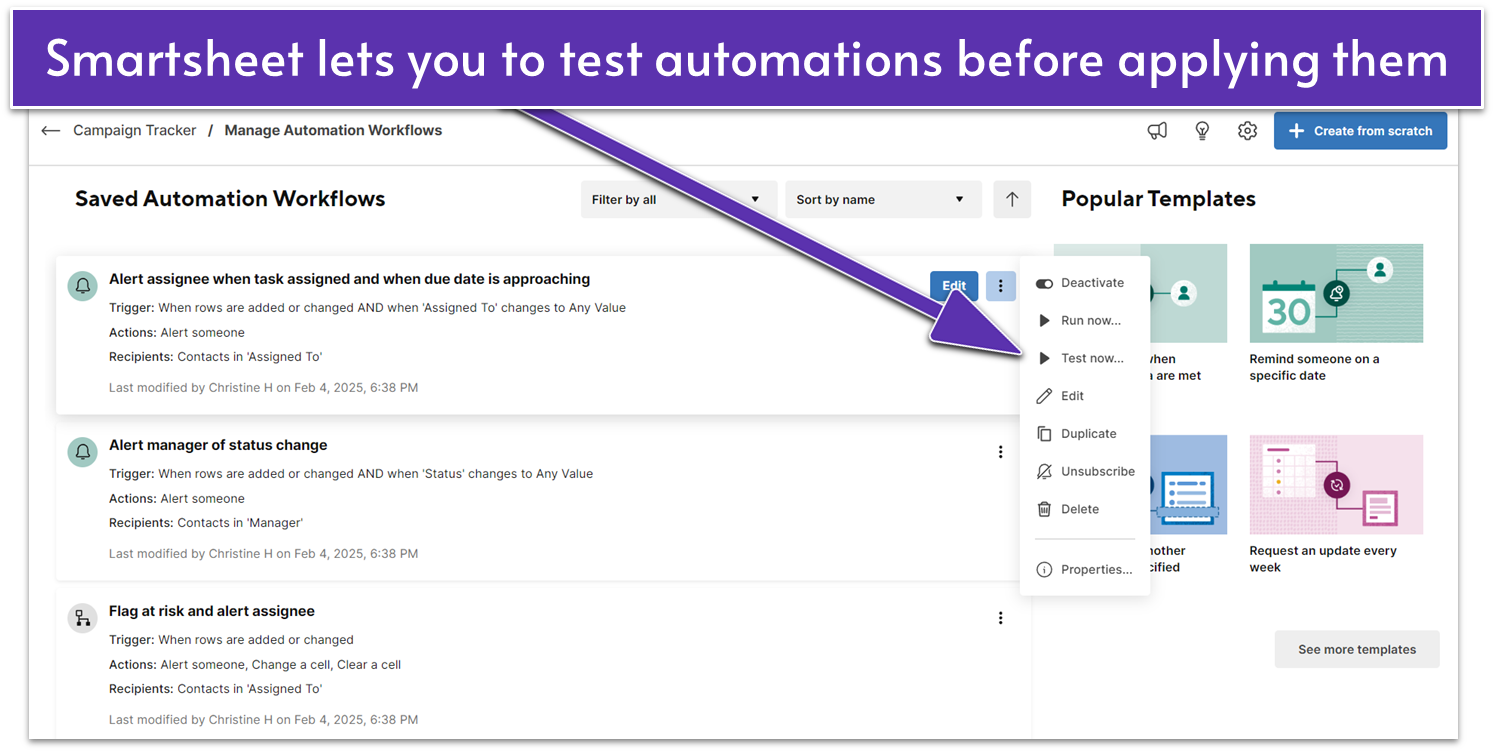Open Alert assignee when task assigned workflow title
Screen dimensions: 1494x752
(x=349, y=279)
